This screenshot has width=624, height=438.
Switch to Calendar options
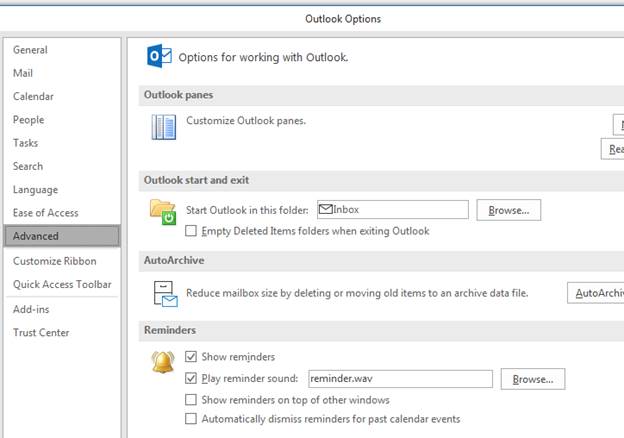(x=62, y=96)
